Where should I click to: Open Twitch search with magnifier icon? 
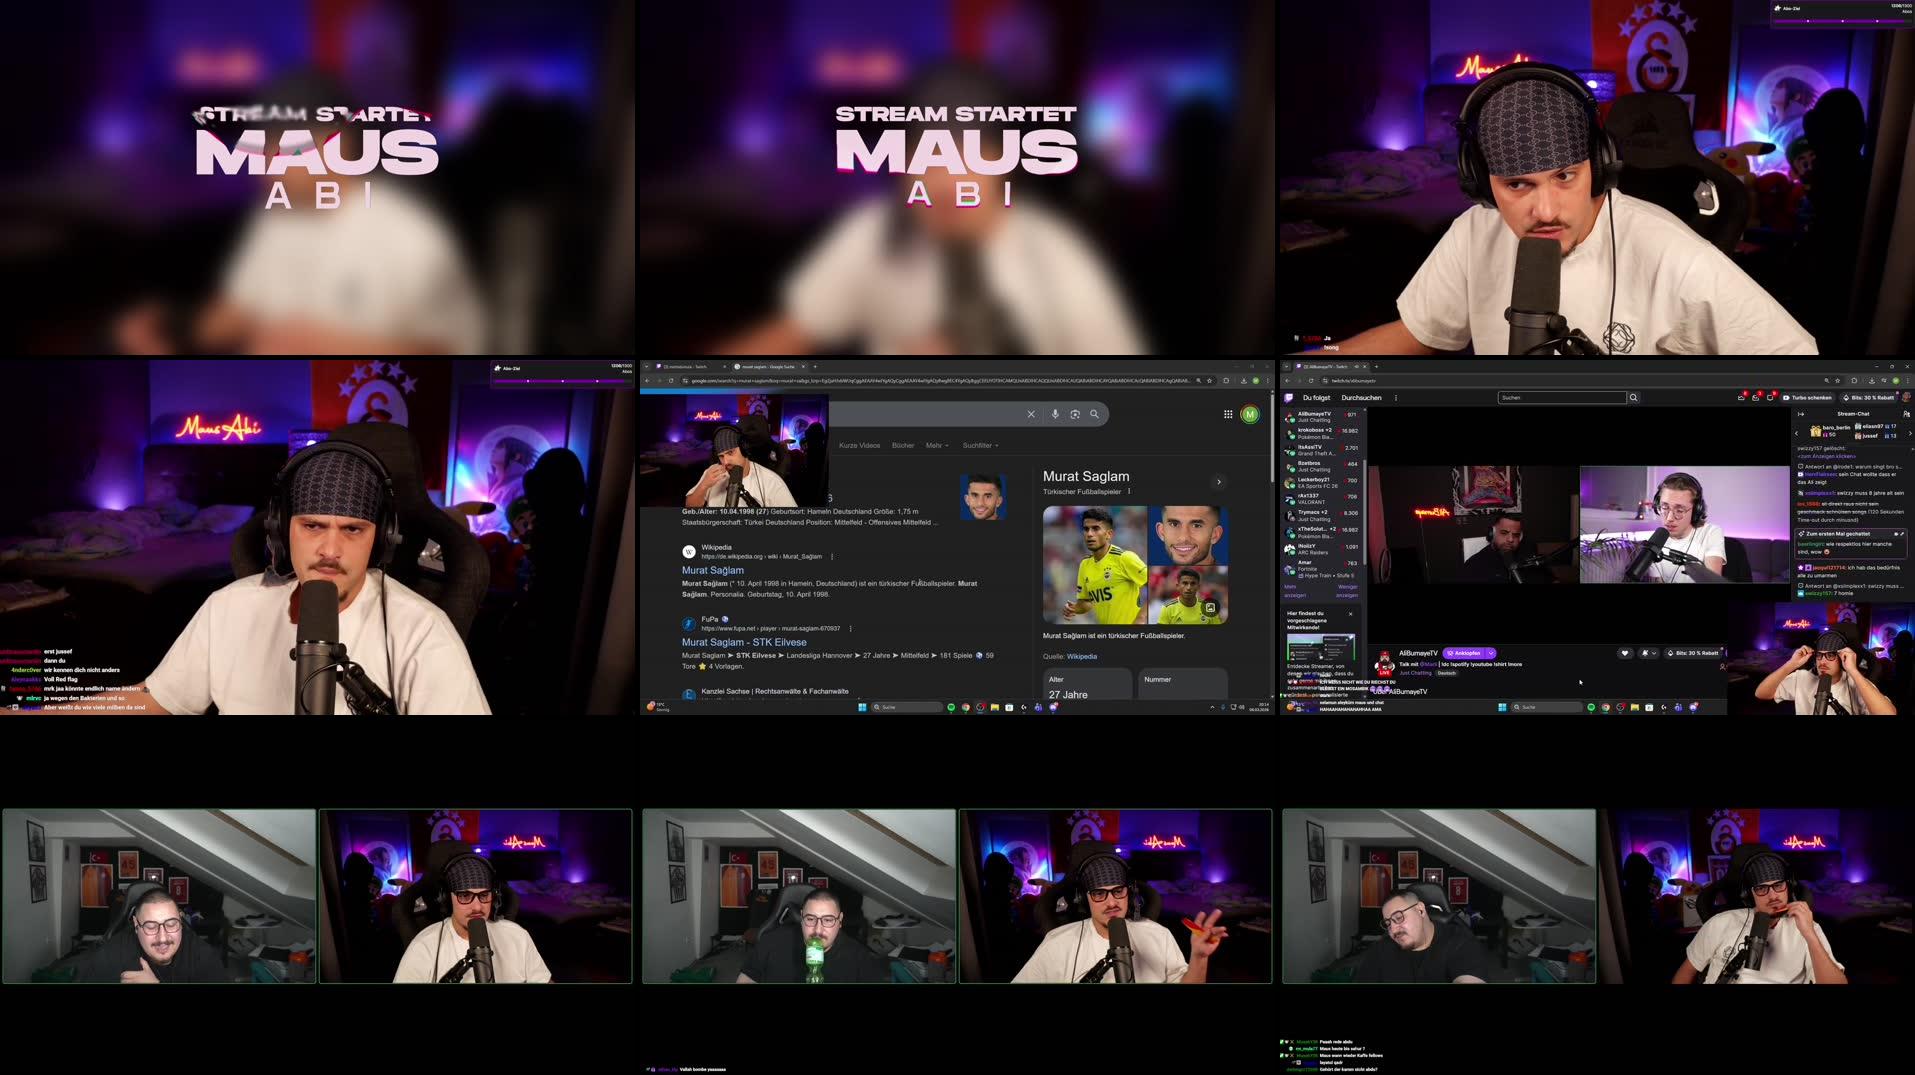1634,397
